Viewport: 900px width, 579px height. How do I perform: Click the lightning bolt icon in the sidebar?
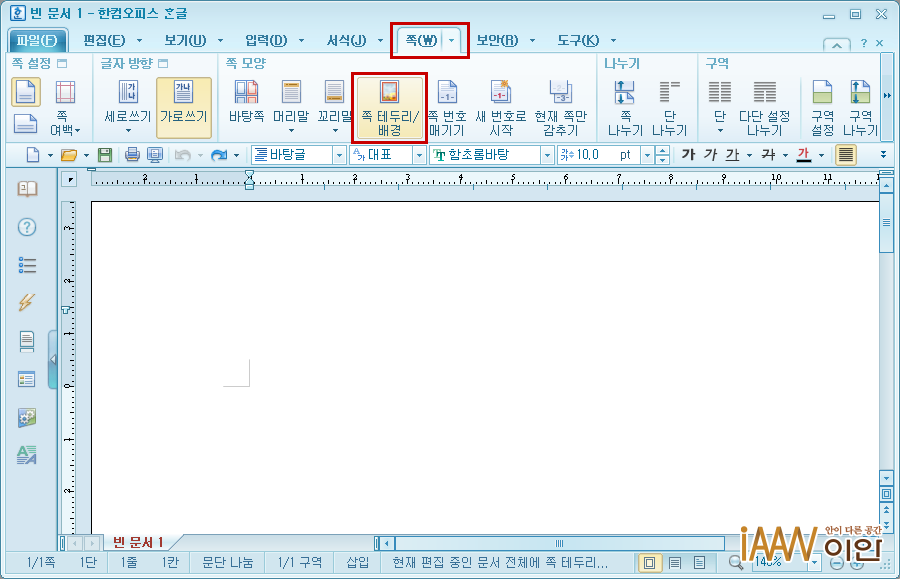coord(26,302)
